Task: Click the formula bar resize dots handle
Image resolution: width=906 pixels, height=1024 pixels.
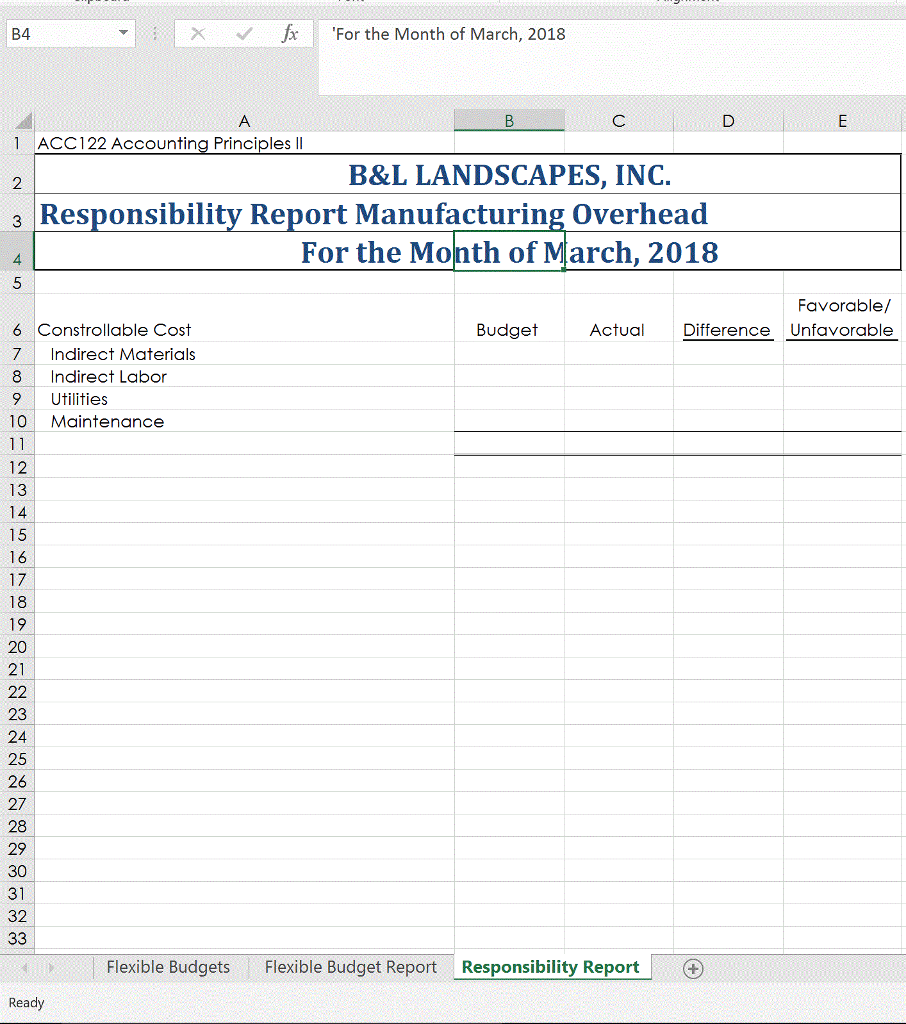Action: tap(155, 34)
